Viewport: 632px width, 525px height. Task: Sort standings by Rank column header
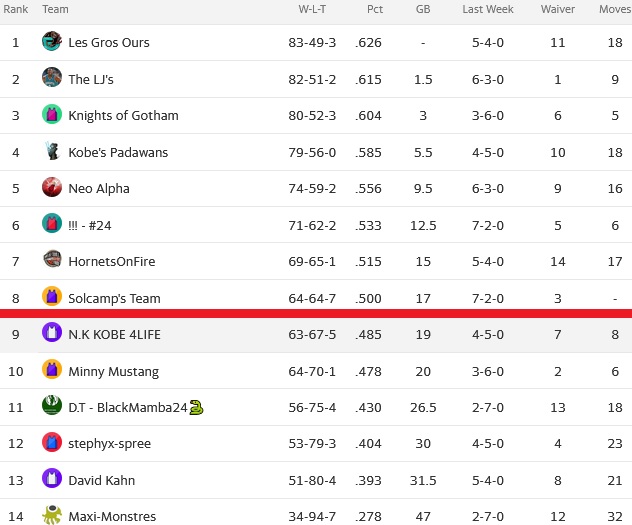click(15, 9)
